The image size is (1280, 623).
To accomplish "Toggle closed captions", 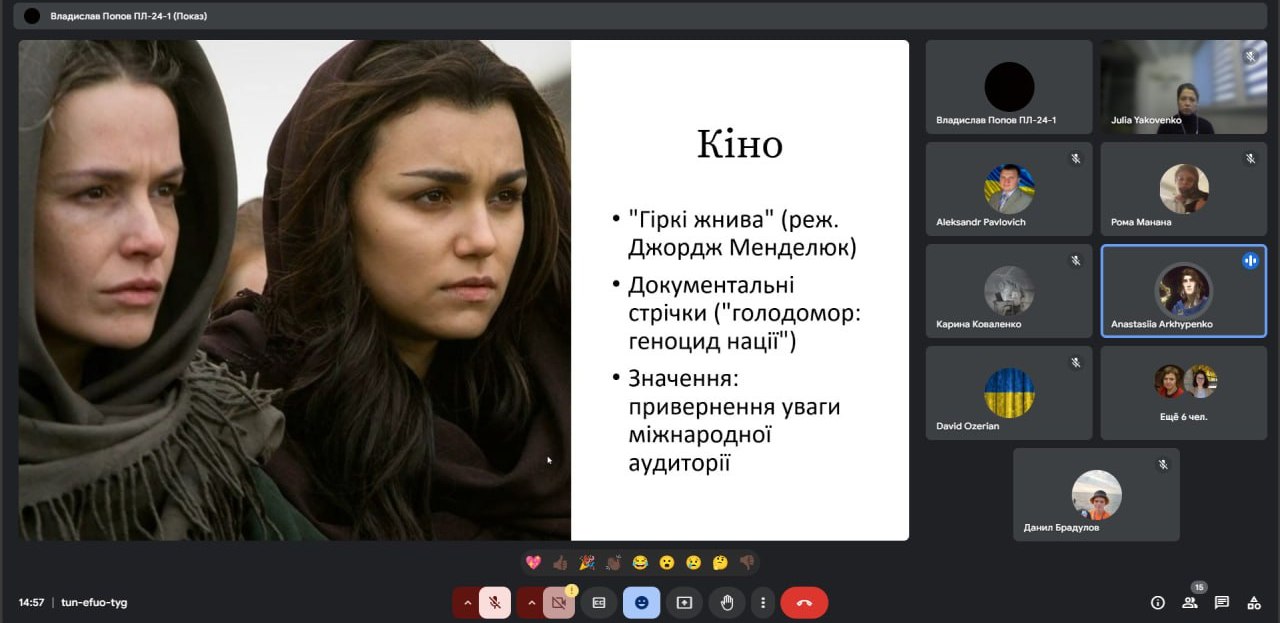I will (x=599, y=603).
